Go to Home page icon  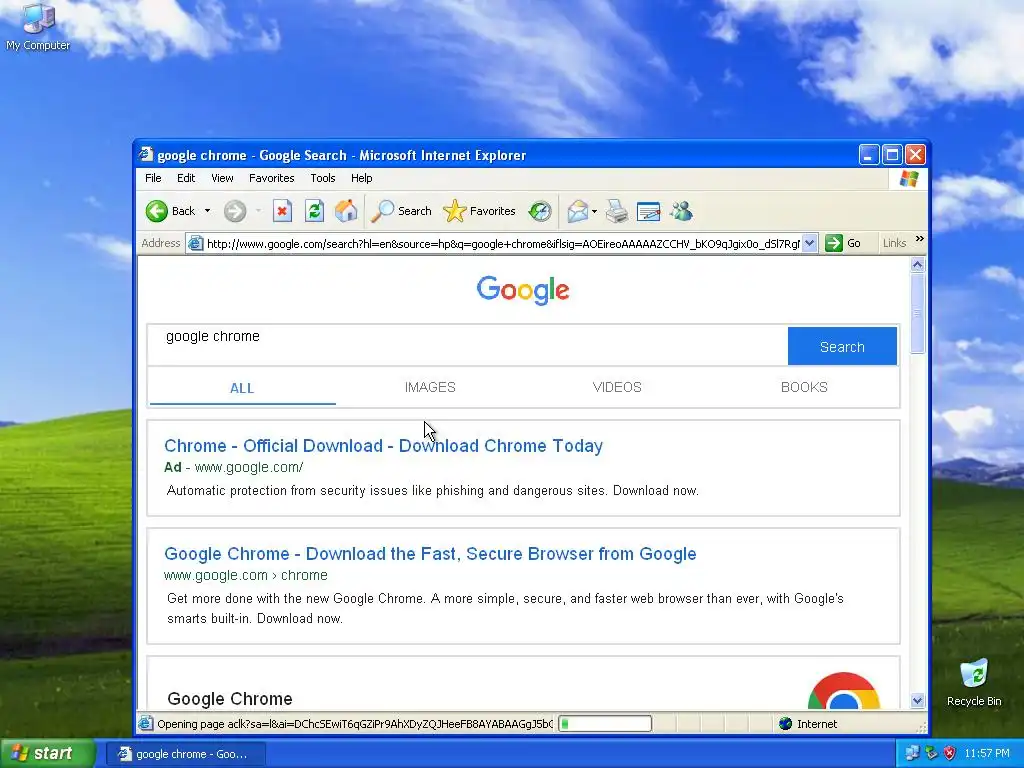pyautogui.click(x=346, y=211)
